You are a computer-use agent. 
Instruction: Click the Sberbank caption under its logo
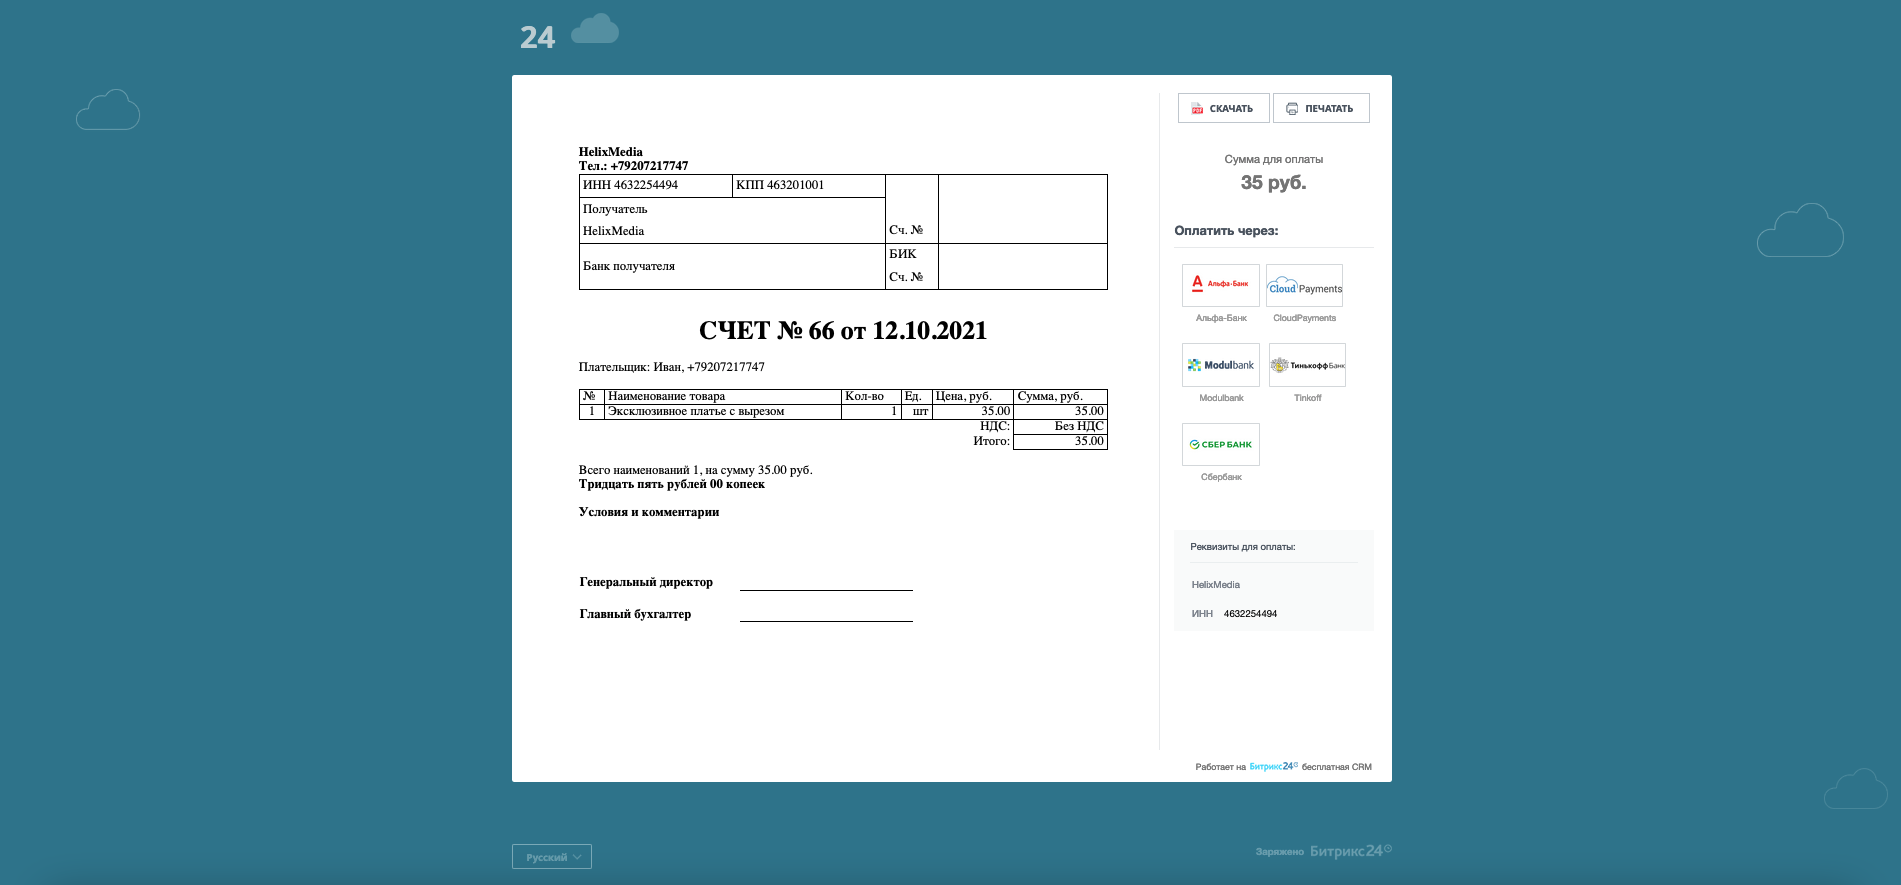coord(1221,477)
